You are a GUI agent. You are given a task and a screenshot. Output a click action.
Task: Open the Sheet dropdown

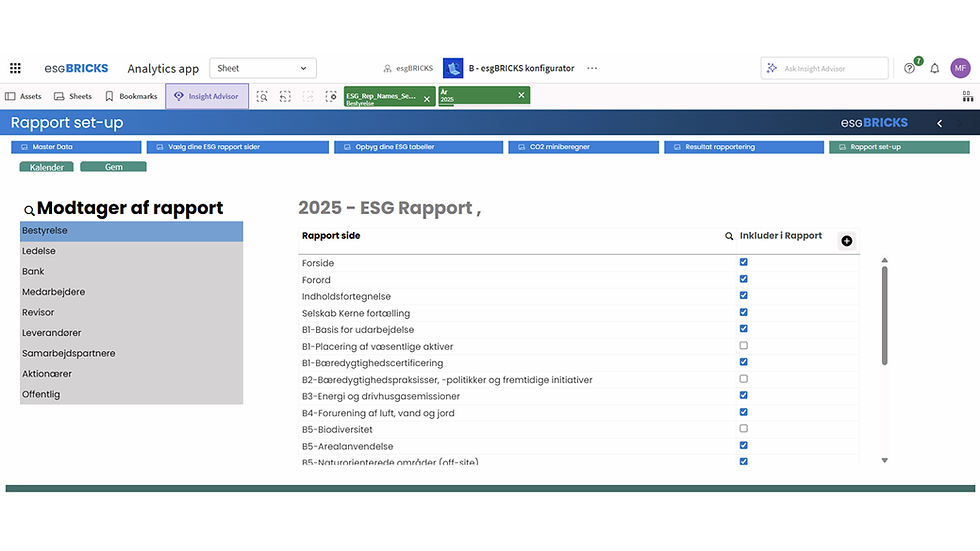click(x=262, y=68)
